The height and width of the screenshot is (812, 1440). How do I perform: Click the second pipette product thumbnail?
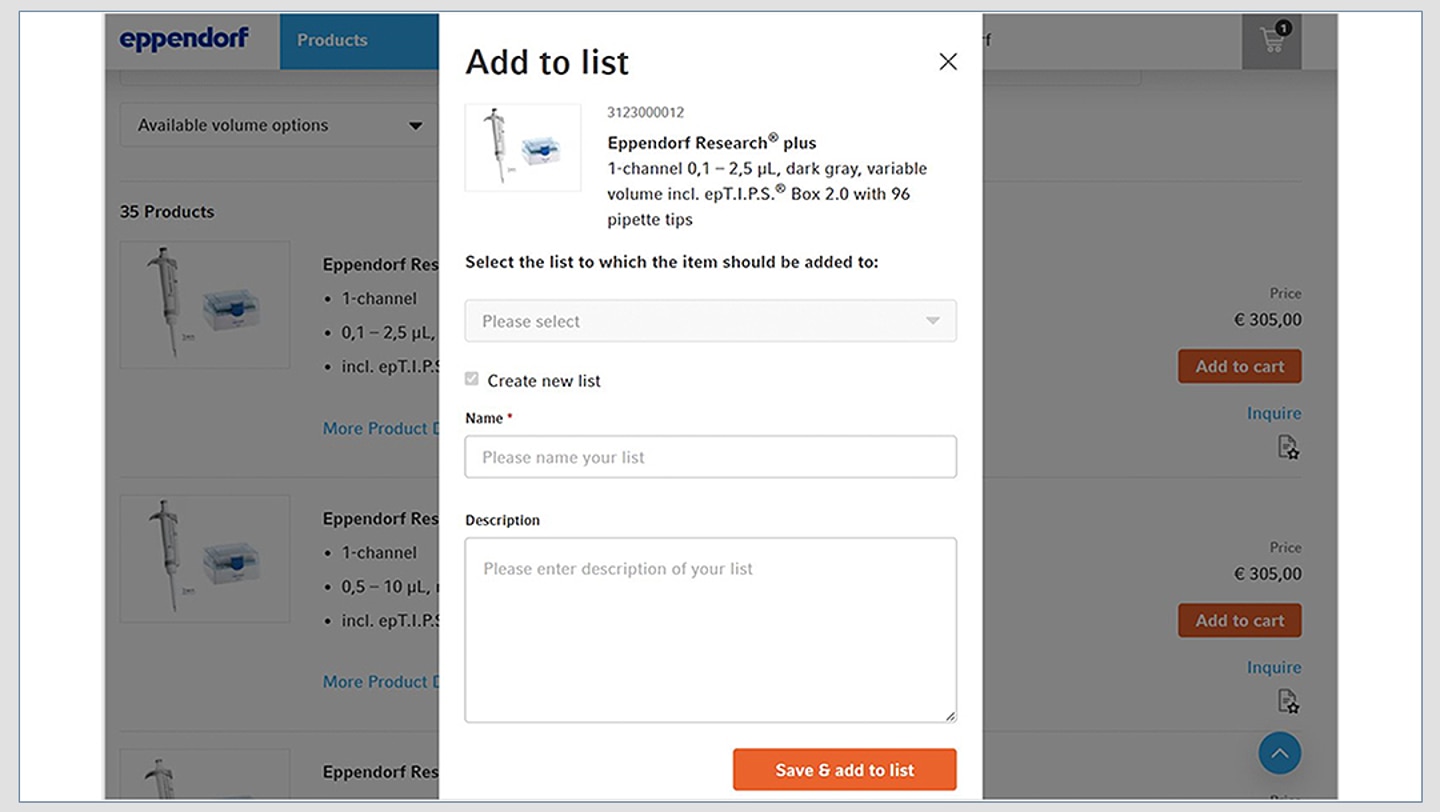(x=205, y=558)
